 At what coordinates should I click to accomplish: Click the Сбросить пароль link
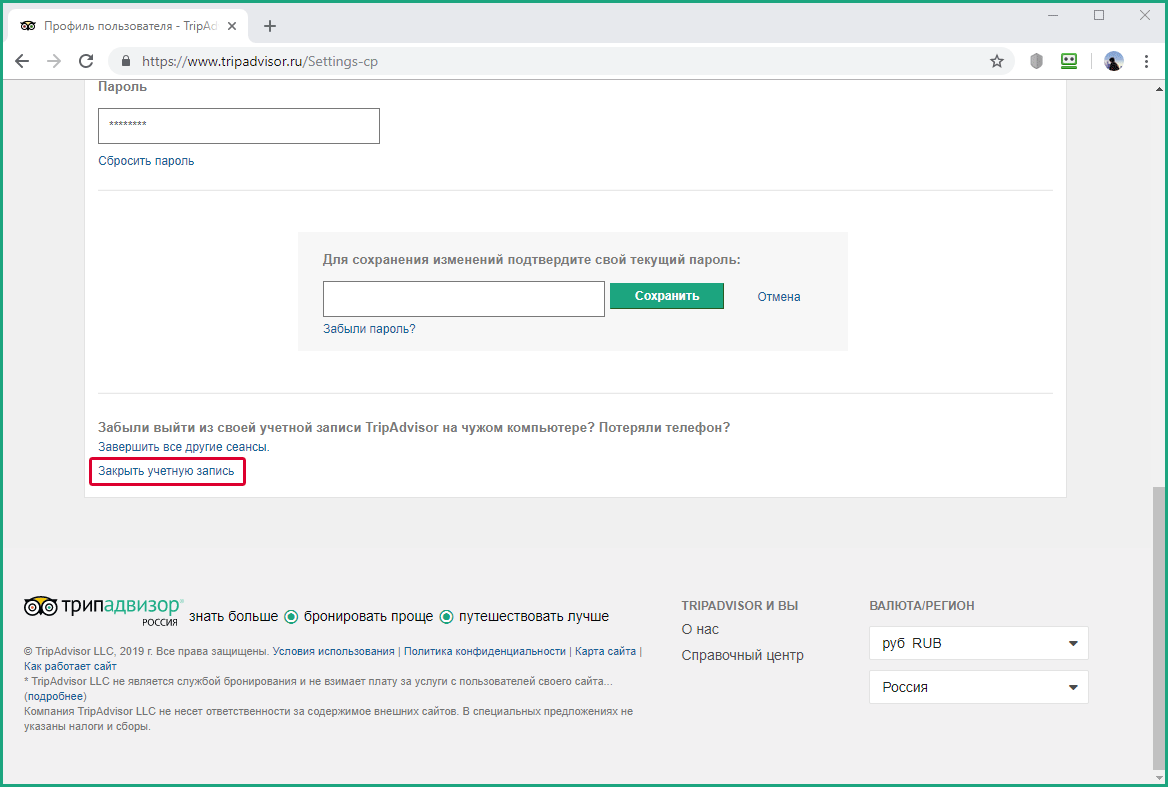pos(146,161)
